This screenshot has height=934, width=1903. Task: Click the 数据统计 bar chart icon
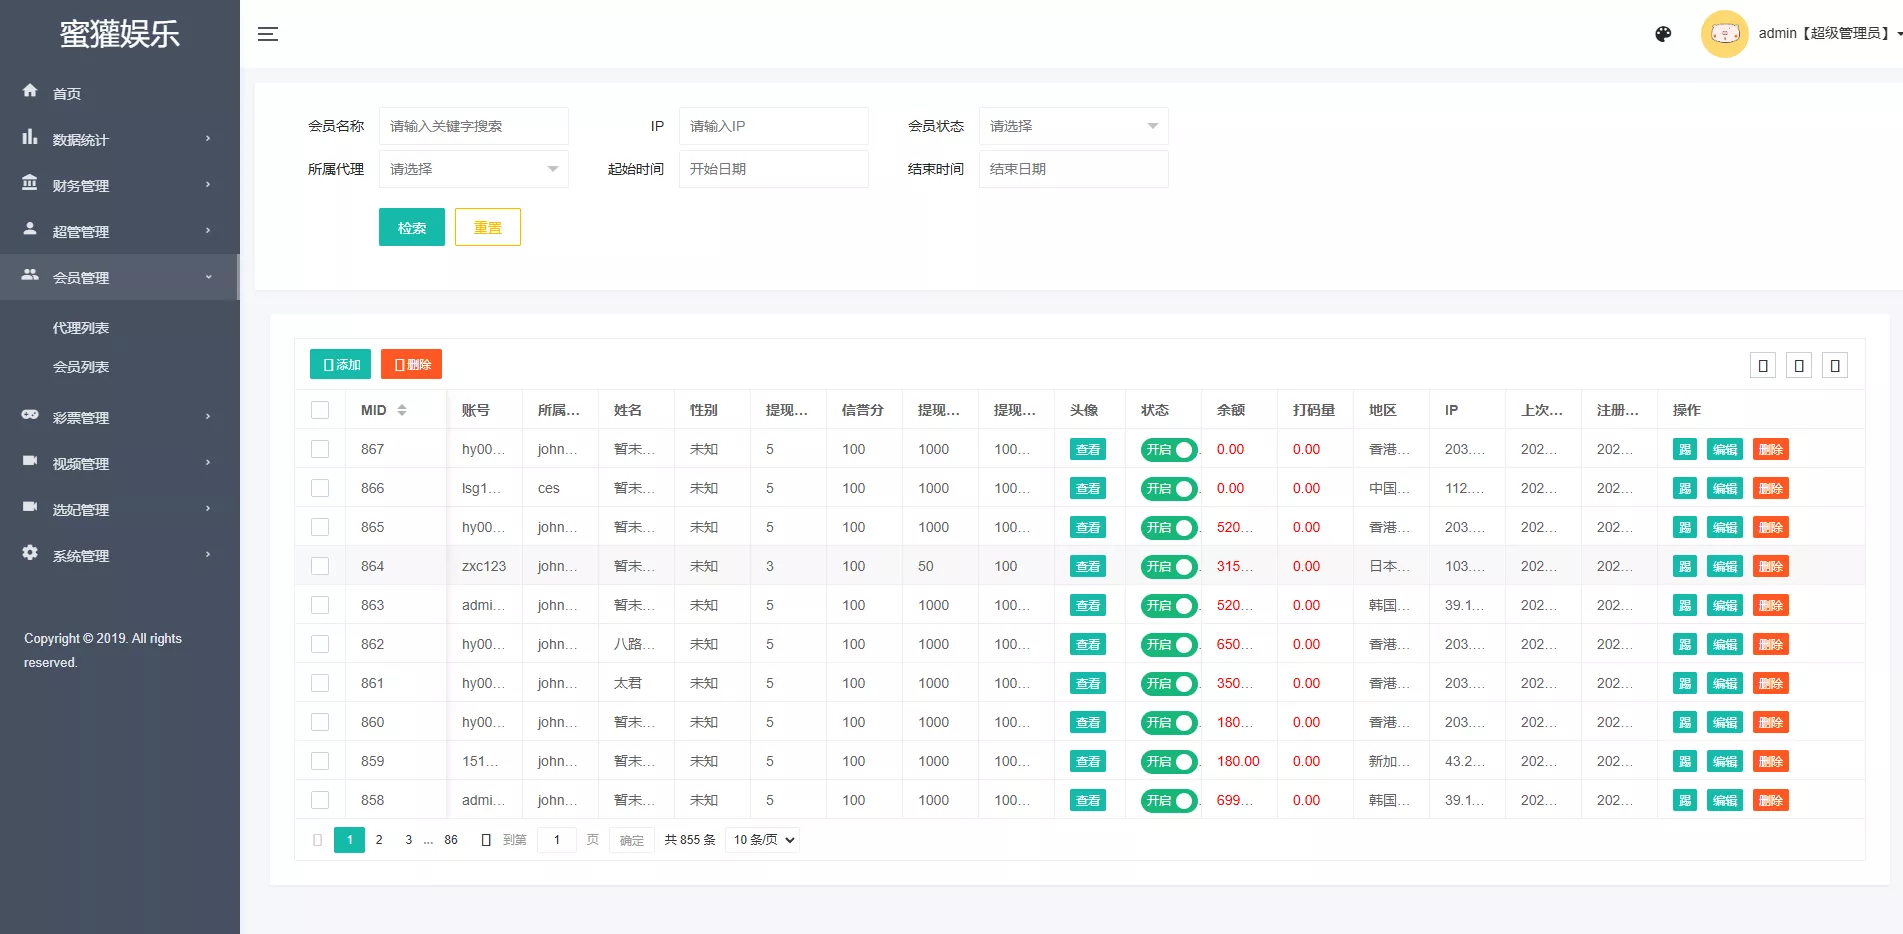(30, 137)
